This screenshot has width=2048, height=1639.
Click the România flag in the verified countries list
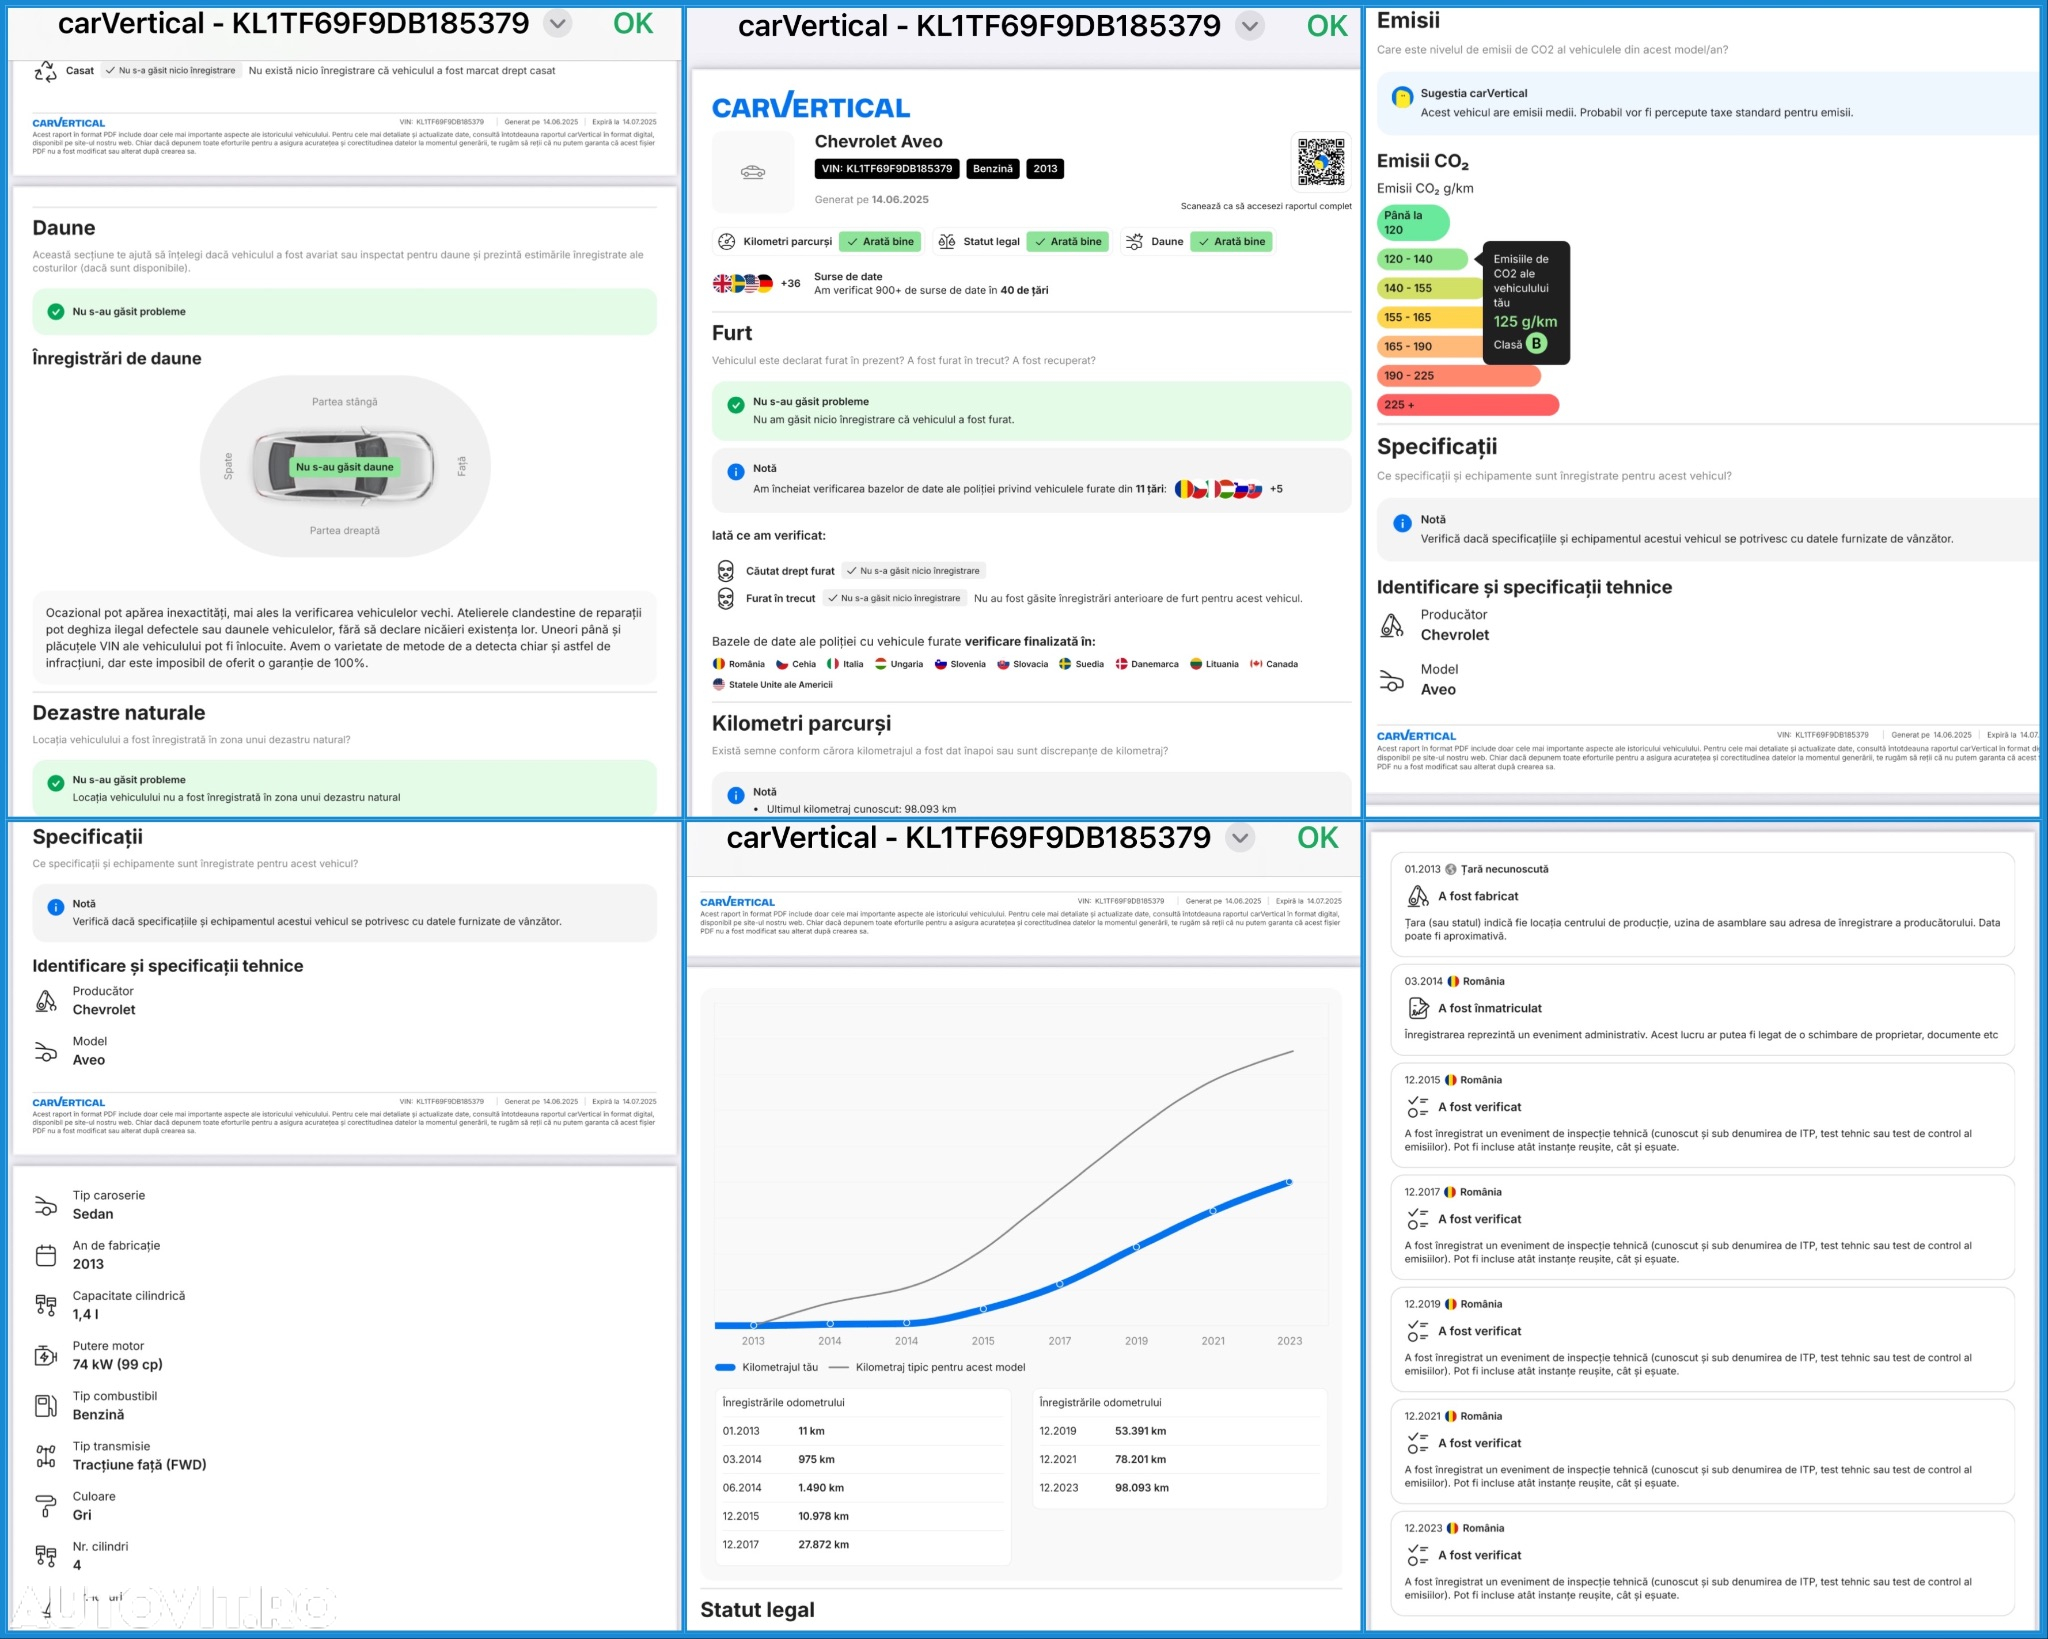click(718, 664)
